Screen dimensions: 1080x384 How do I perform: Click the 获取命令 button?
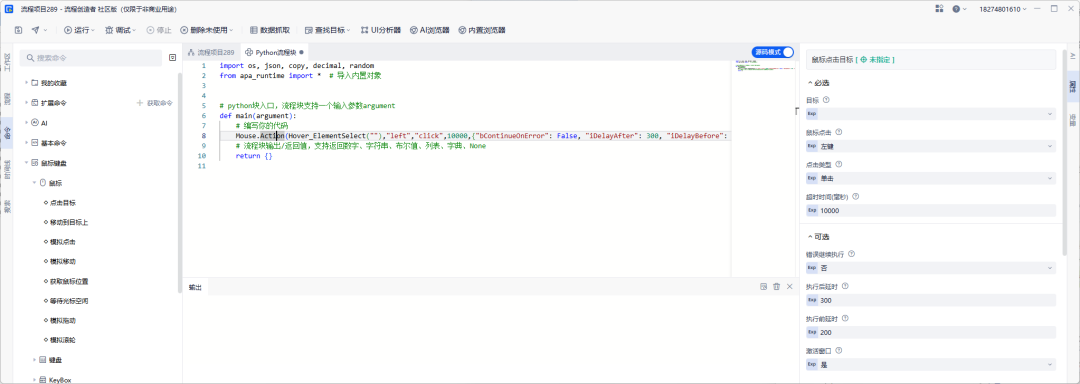click(x=155, y=103)
